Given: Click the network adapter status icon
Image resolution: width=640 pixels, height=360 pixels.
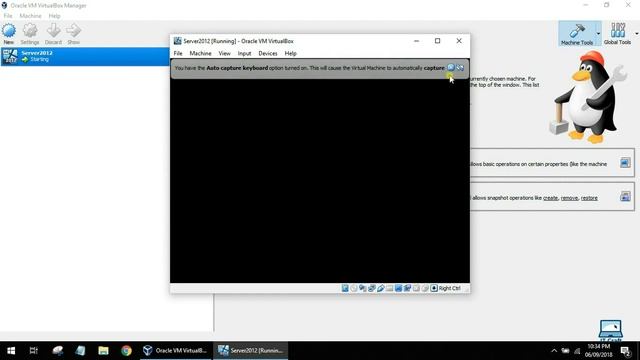Looking at the screenshot, I should point(371,288).
